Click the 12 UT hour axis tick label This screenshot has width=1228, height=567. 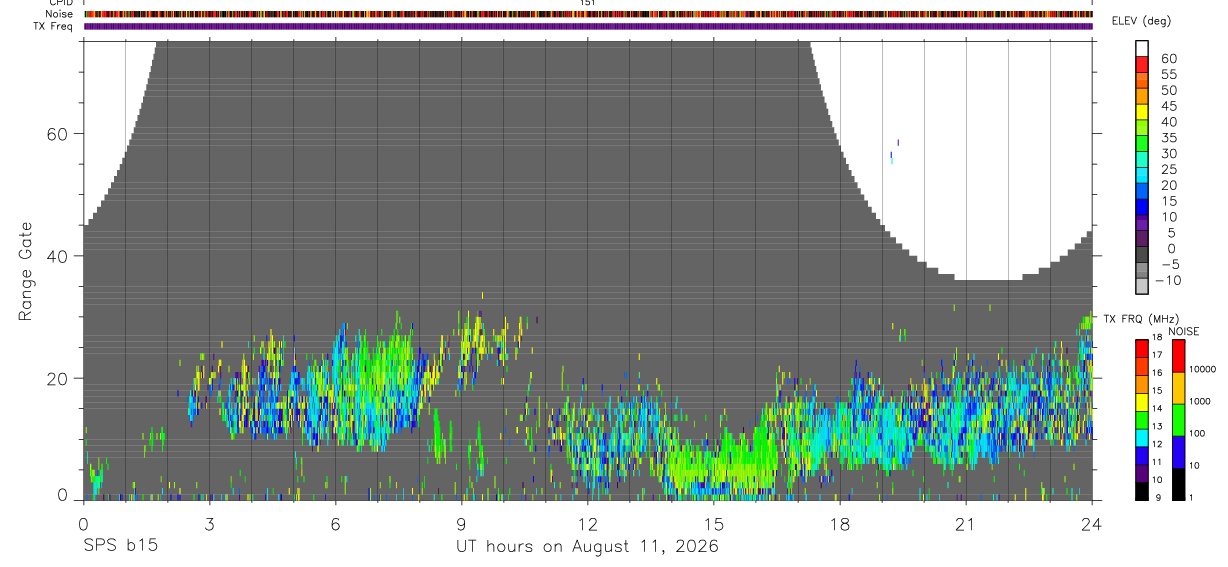click(587, 524)
